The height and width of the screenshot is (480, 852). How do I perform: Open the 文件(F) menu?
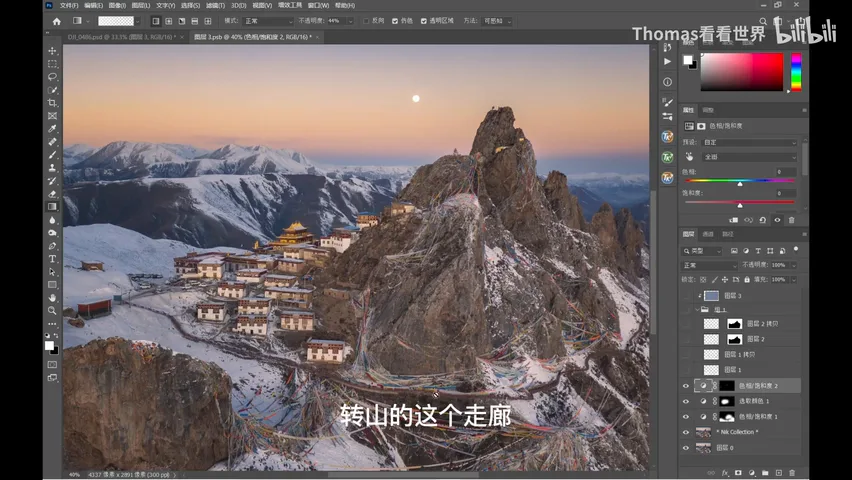point(69,5)
